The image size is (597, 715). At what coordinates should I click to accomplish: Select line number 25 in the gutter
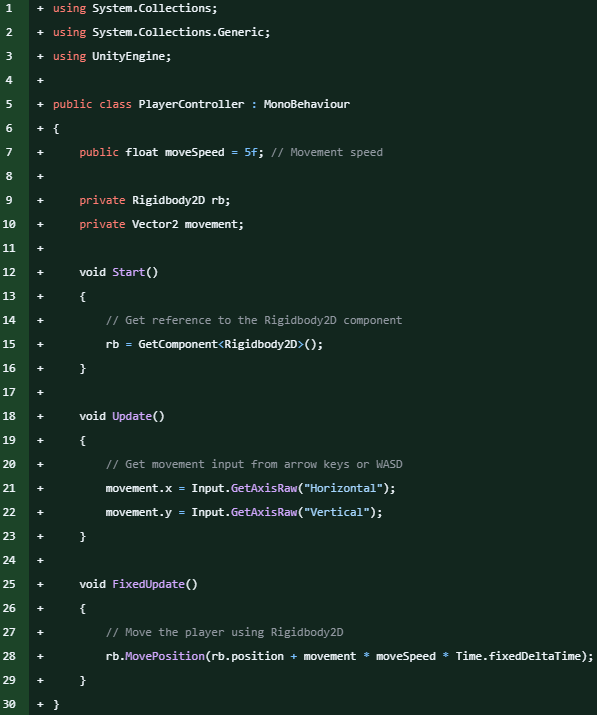pos(9,584)
